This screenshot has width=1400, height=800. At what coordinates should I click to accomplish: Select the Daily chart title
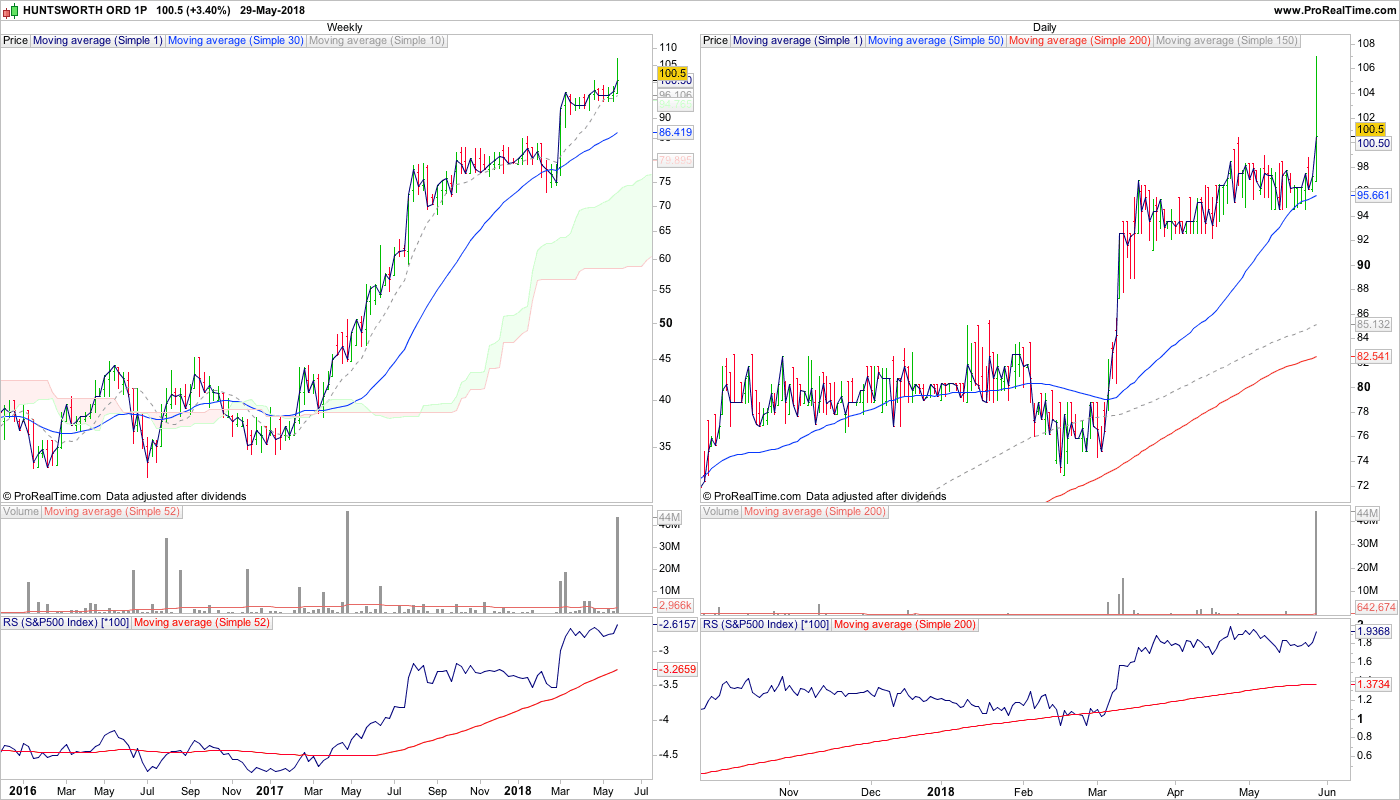coord(1045,27)
